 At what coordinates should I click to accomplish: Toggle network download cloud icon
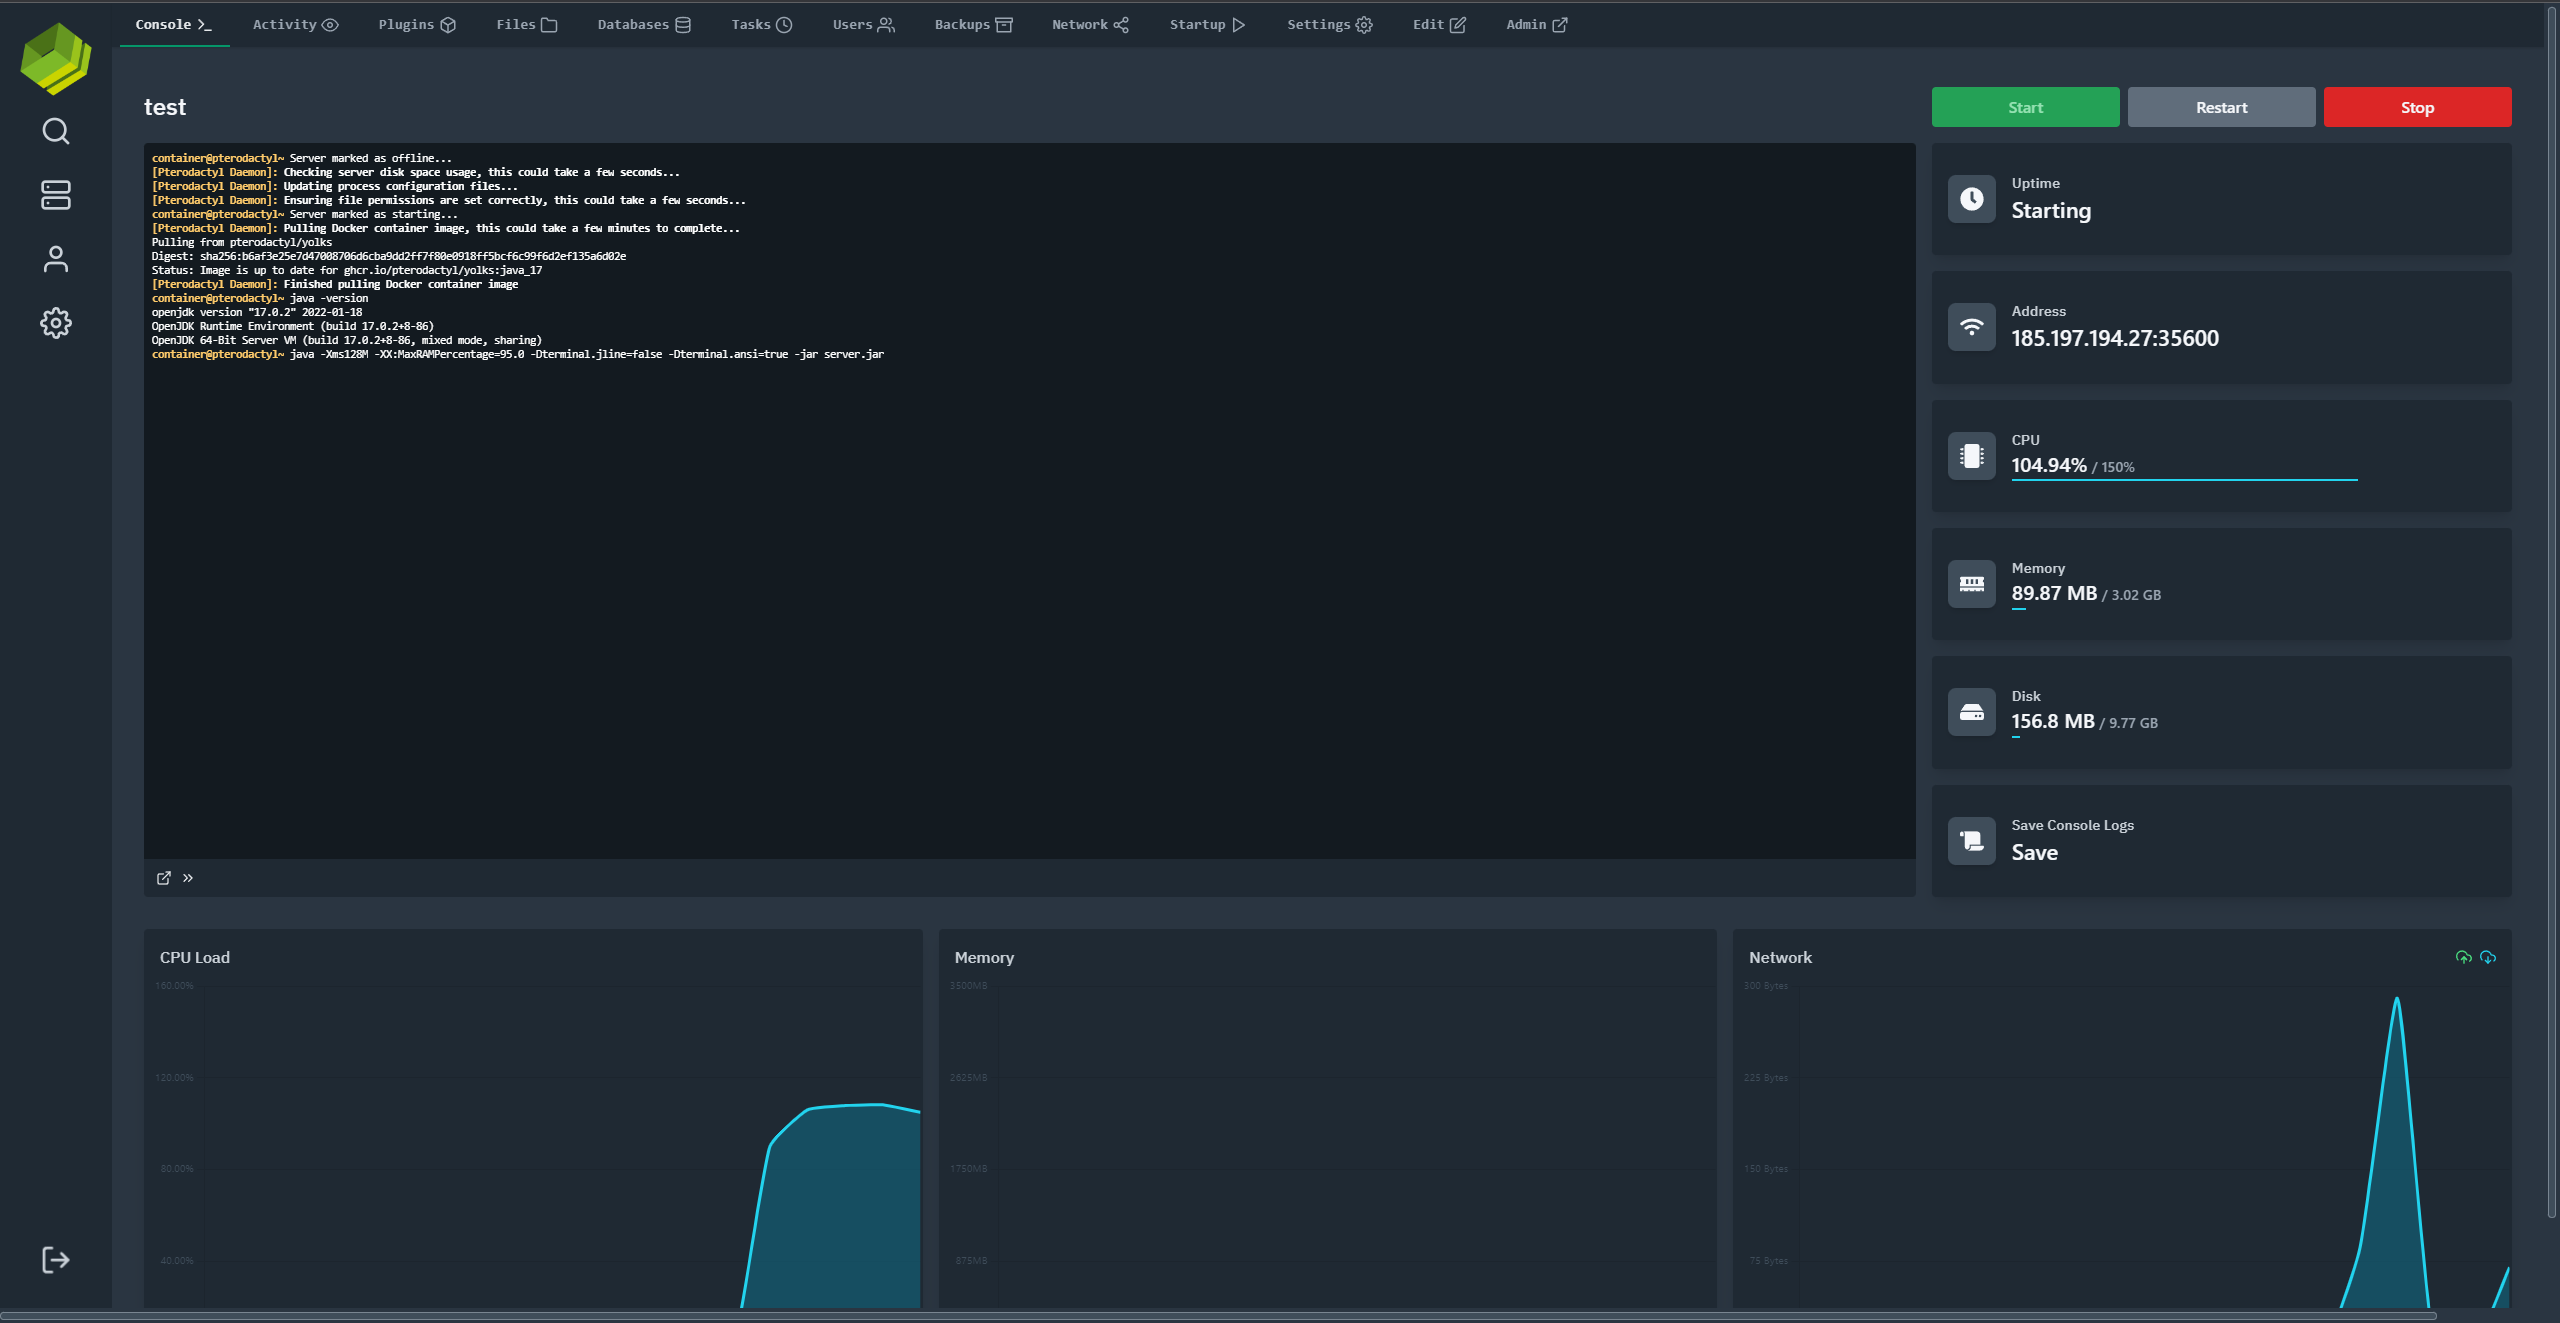pos(2488,957)
